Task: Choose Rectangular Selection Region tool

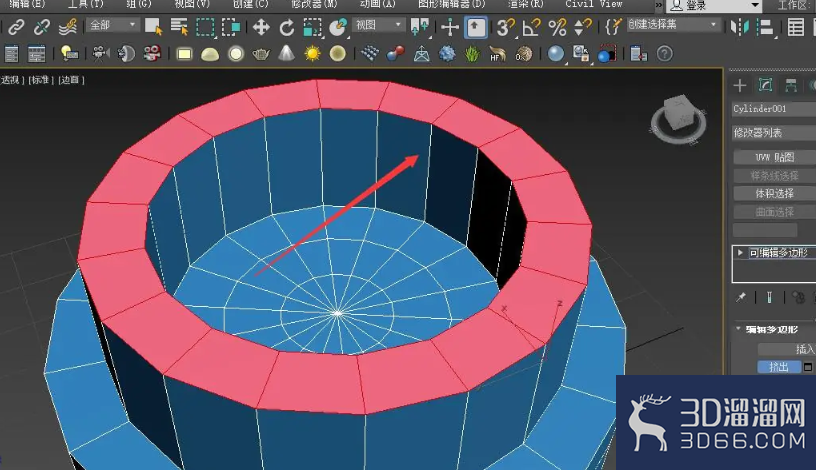Action: (205, 27)
